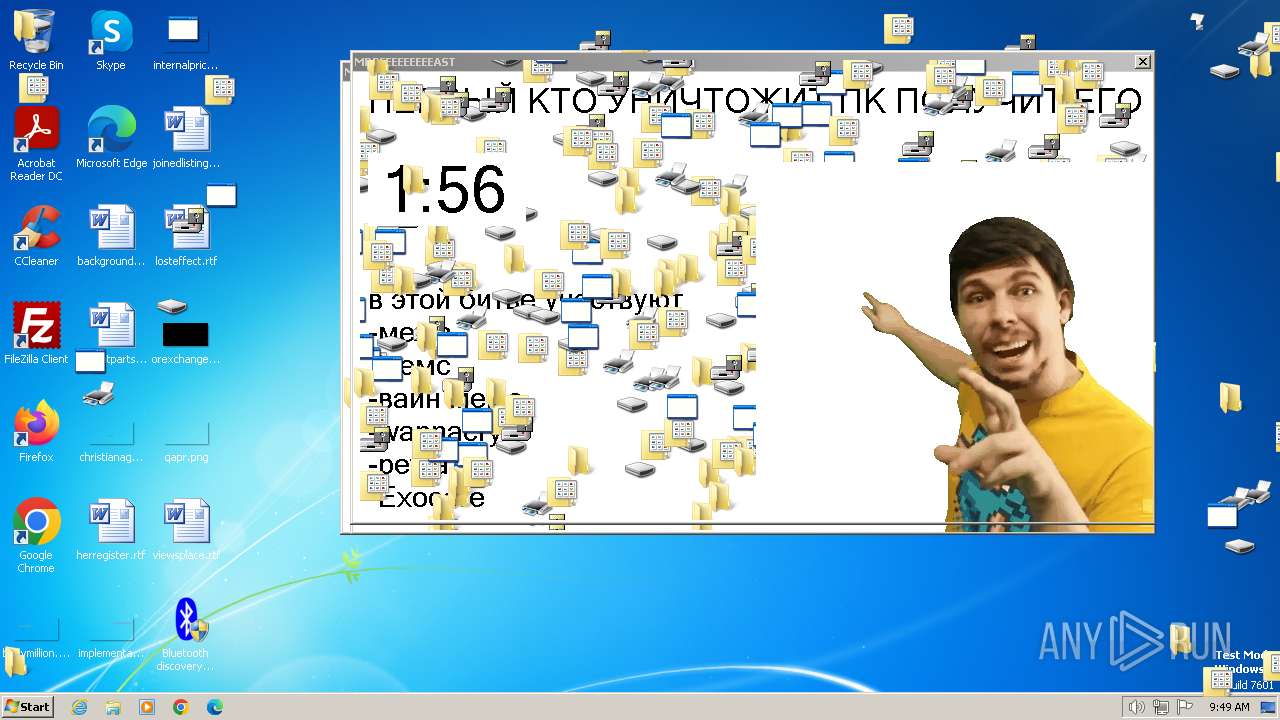Open Windows Explorer from the taskbar
Image resolution: width=1280 pixels, height=720 pixels.
113,707
